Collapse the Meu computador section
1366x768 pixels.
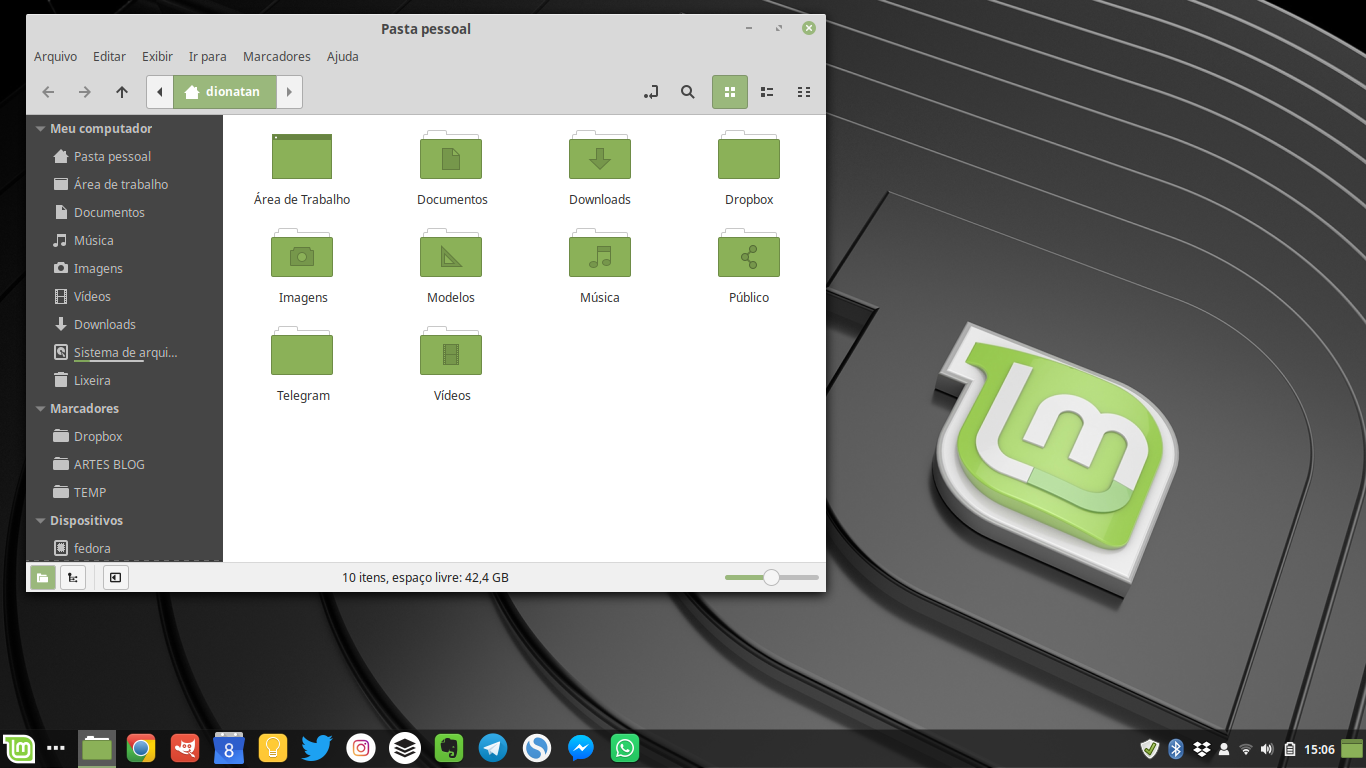tap(39, 128)
